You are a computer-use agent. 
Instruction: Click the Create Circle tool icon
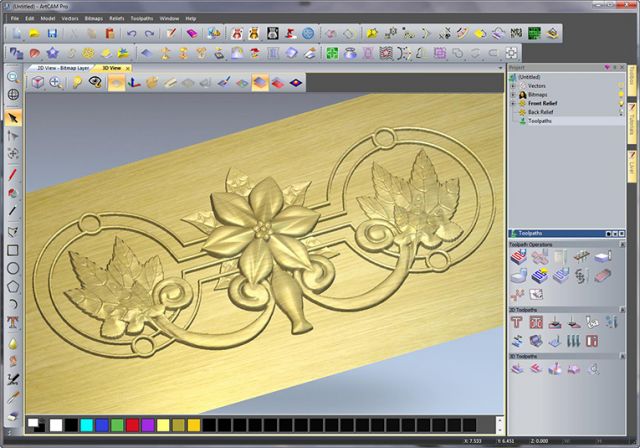13,268
